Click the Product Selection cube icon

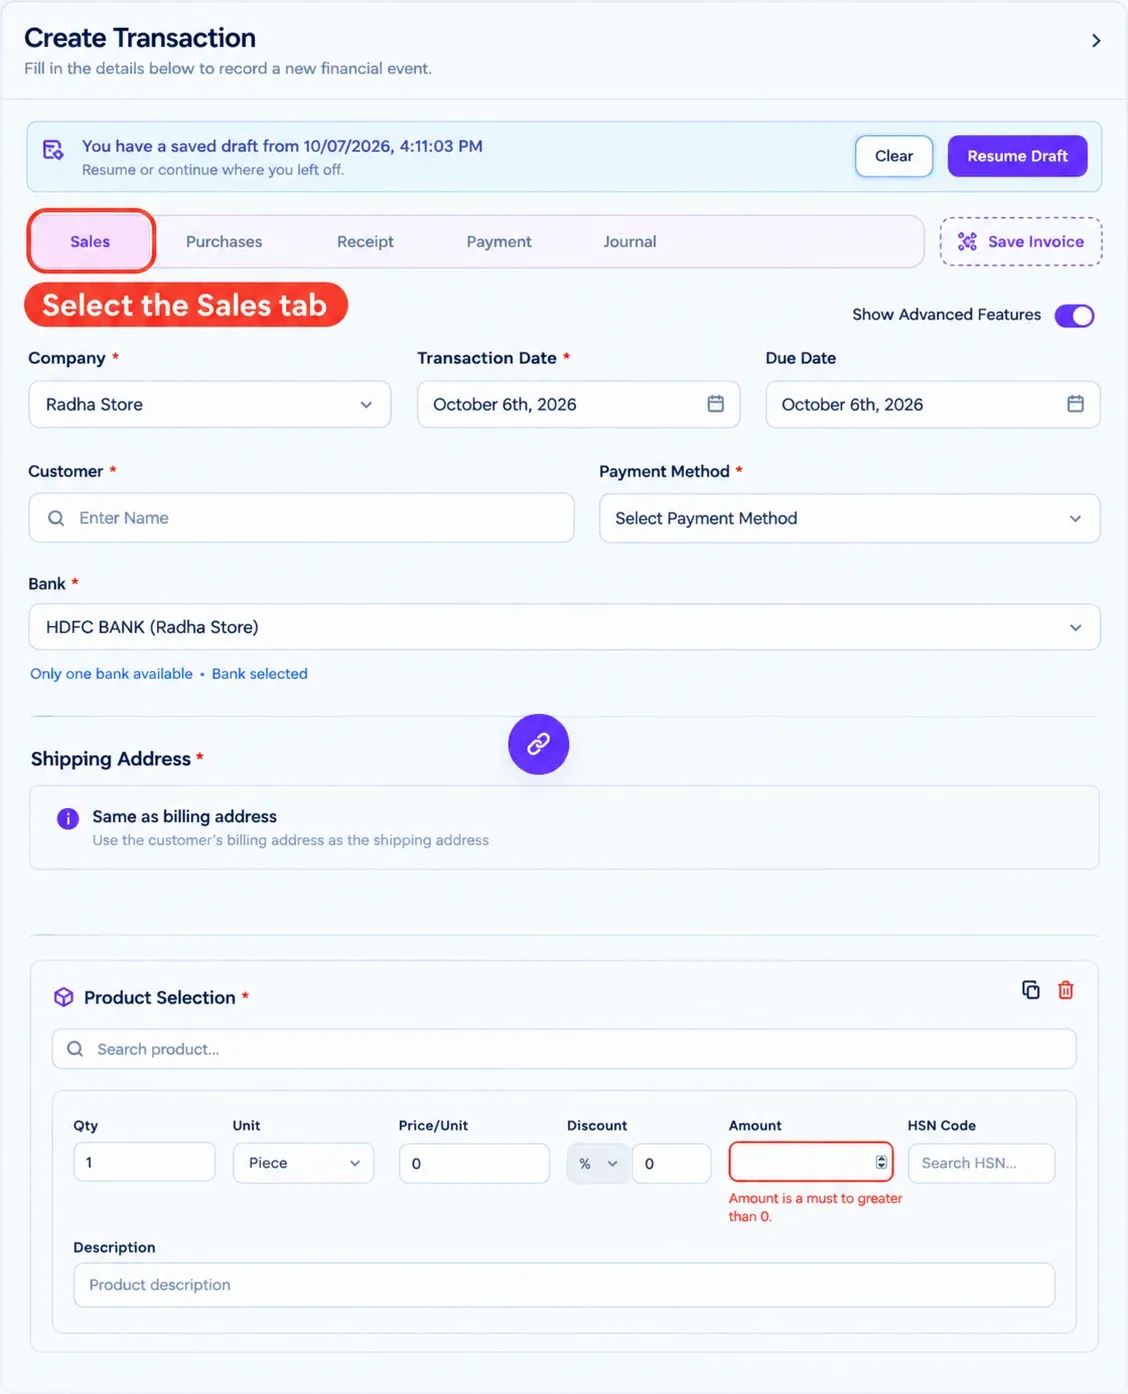64,997
